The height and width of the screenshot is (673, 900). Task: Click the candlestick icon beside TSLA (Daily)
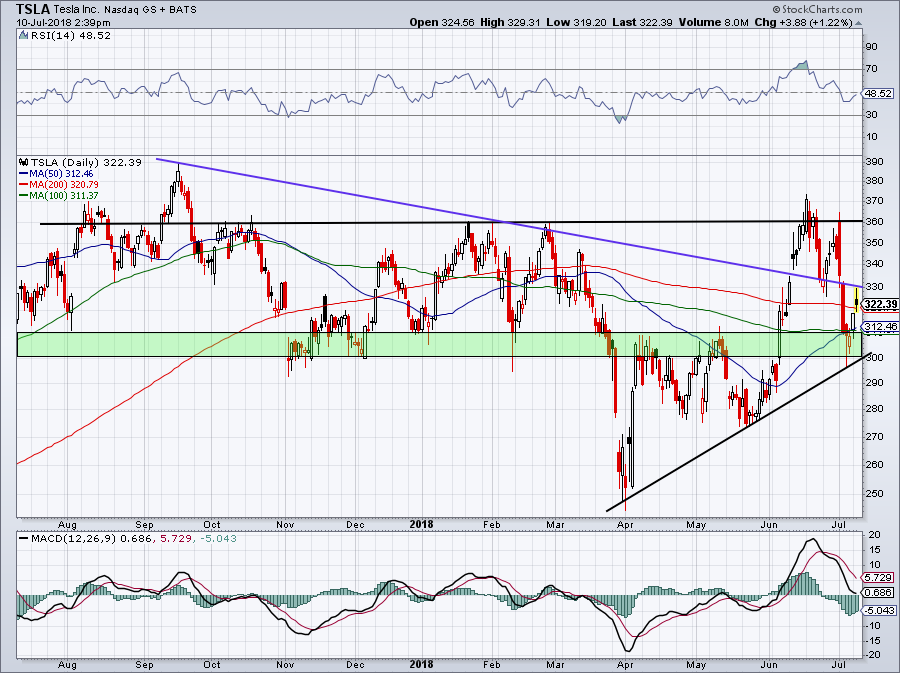click(24, 162)
